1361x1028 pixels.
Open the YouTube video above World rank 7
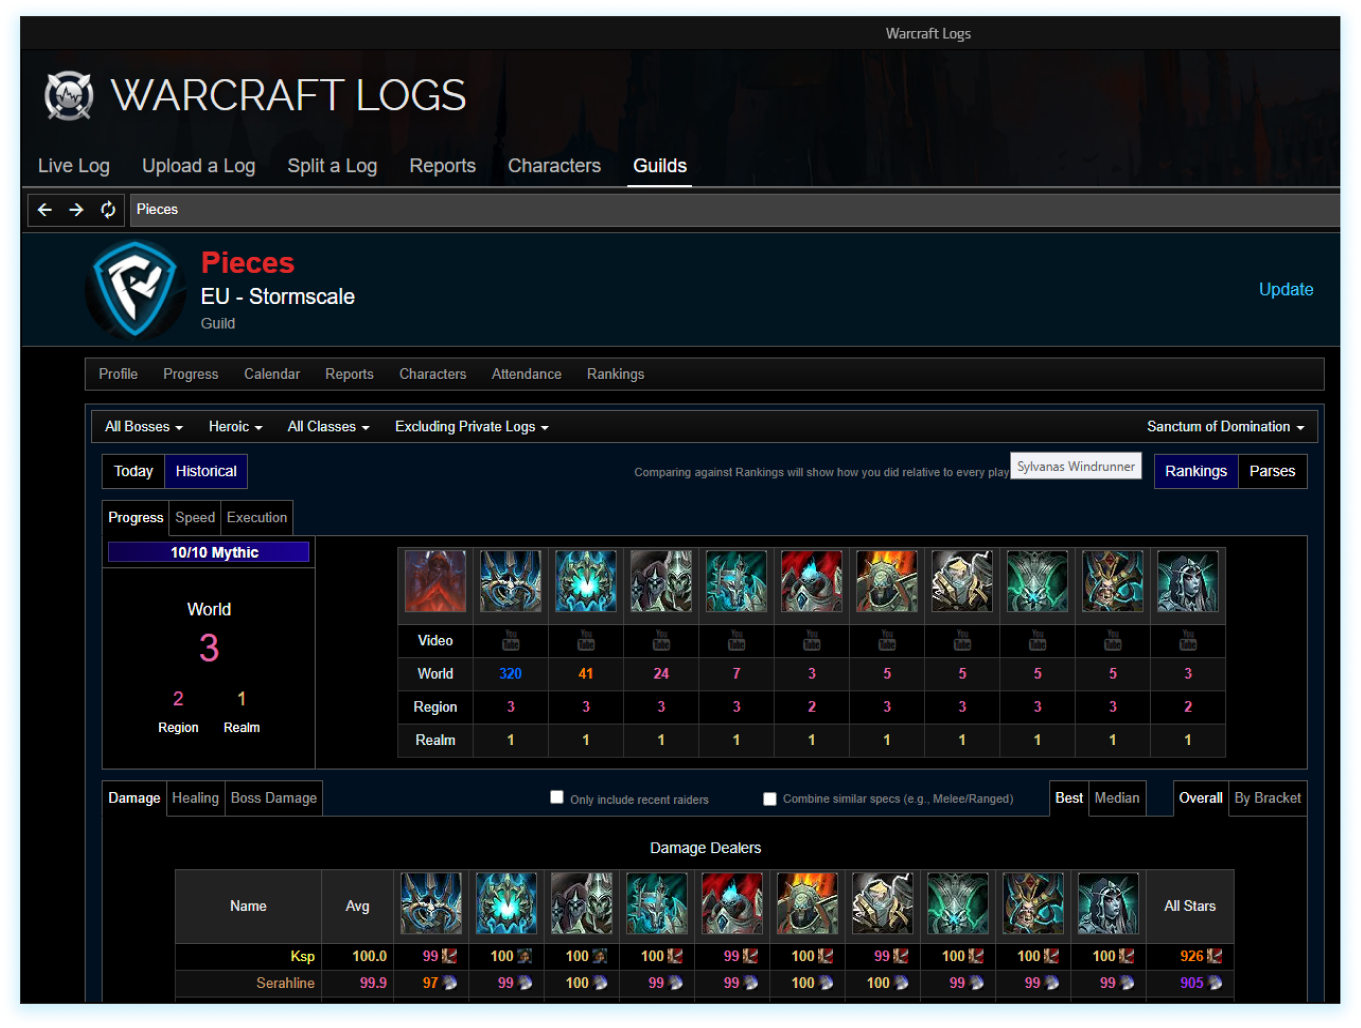click(x=737, y=640)
